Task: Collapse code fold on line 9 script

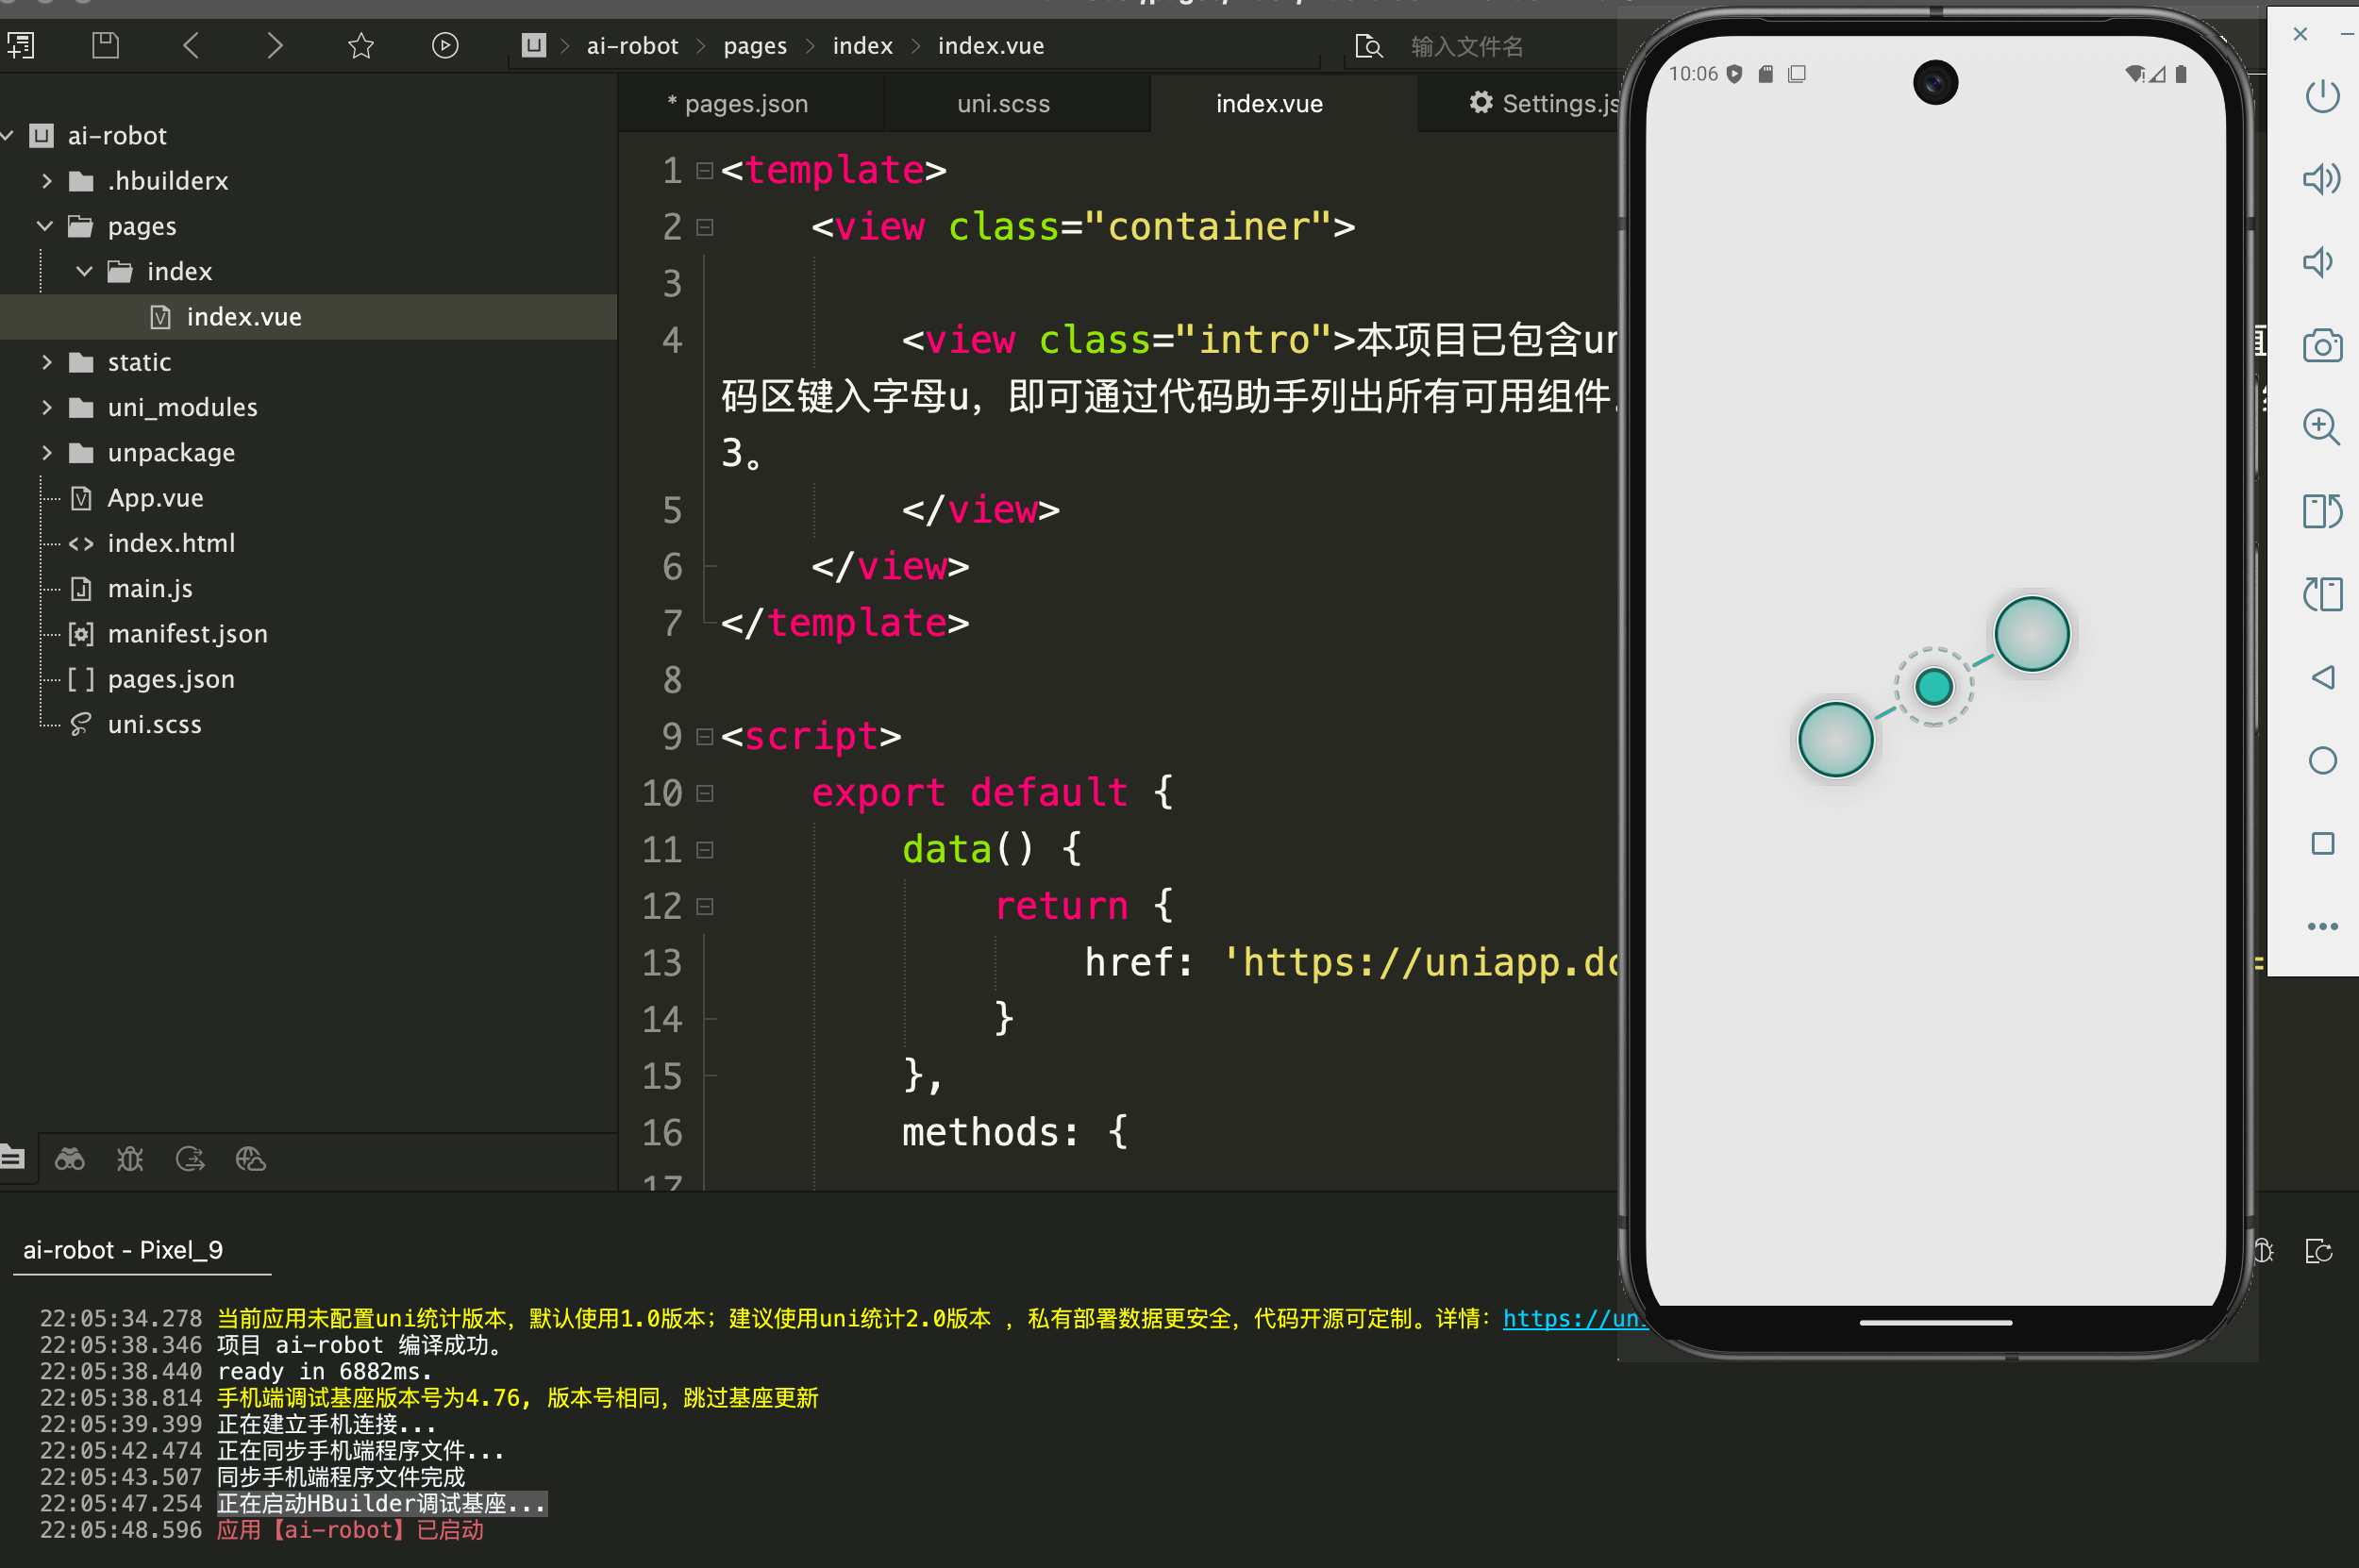Action: [705, 737]
